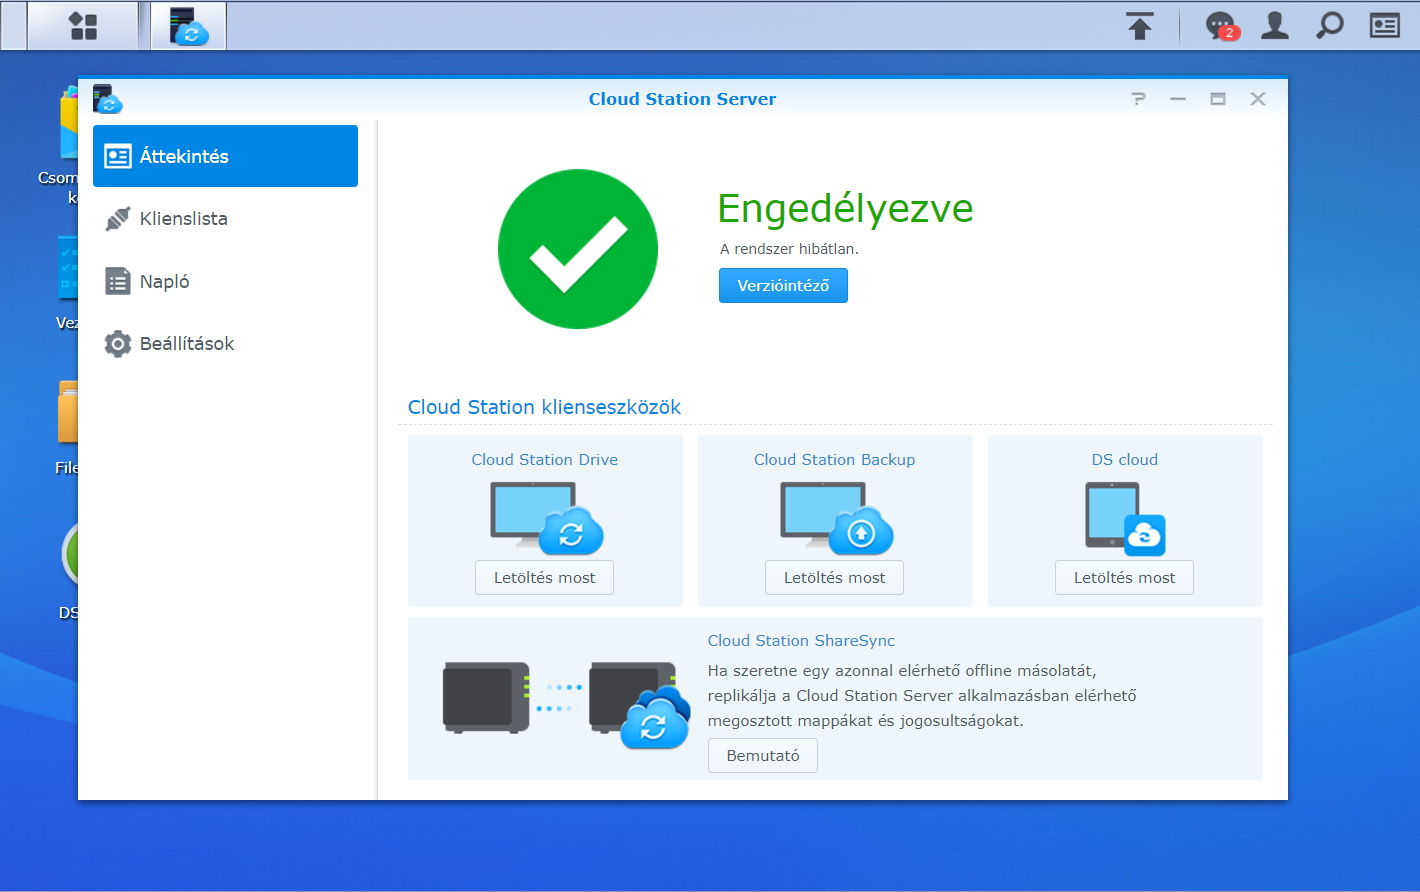Open the Napló log section
This screenshot has height=892, width=1420.
tap(164, 282)
